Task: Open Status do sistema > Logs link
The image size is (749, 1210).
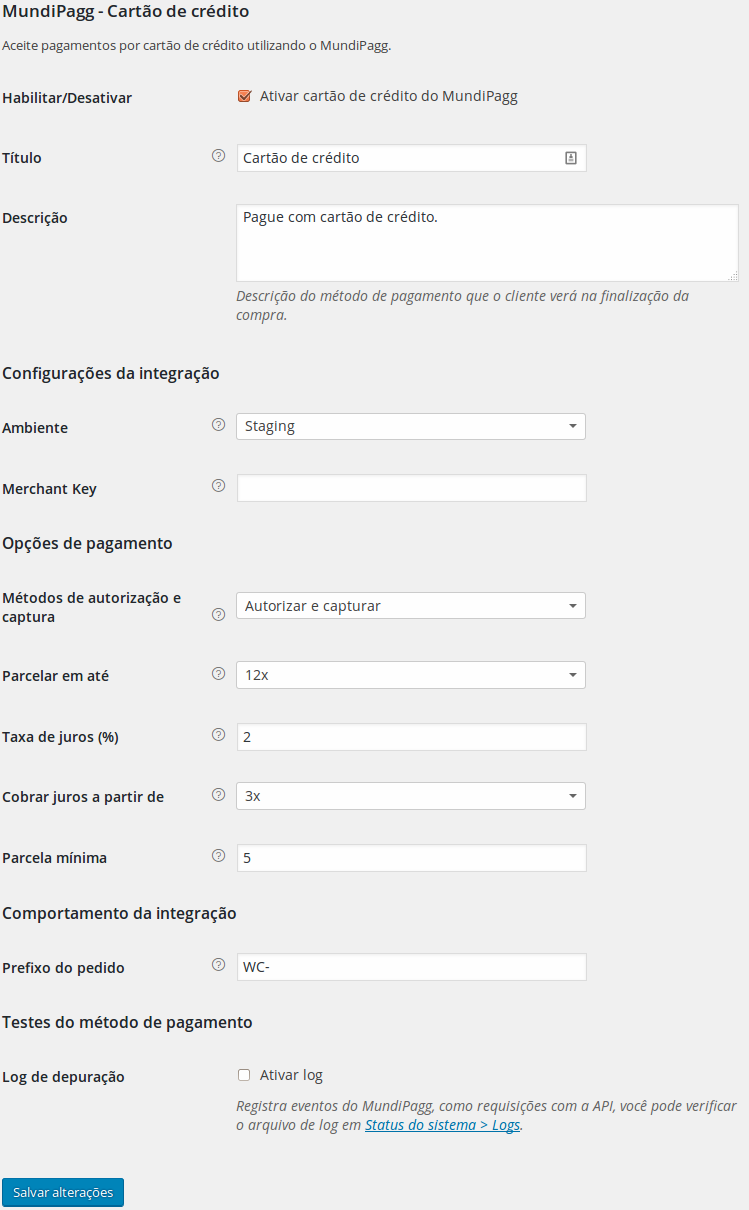Action: click(443, 1125)
